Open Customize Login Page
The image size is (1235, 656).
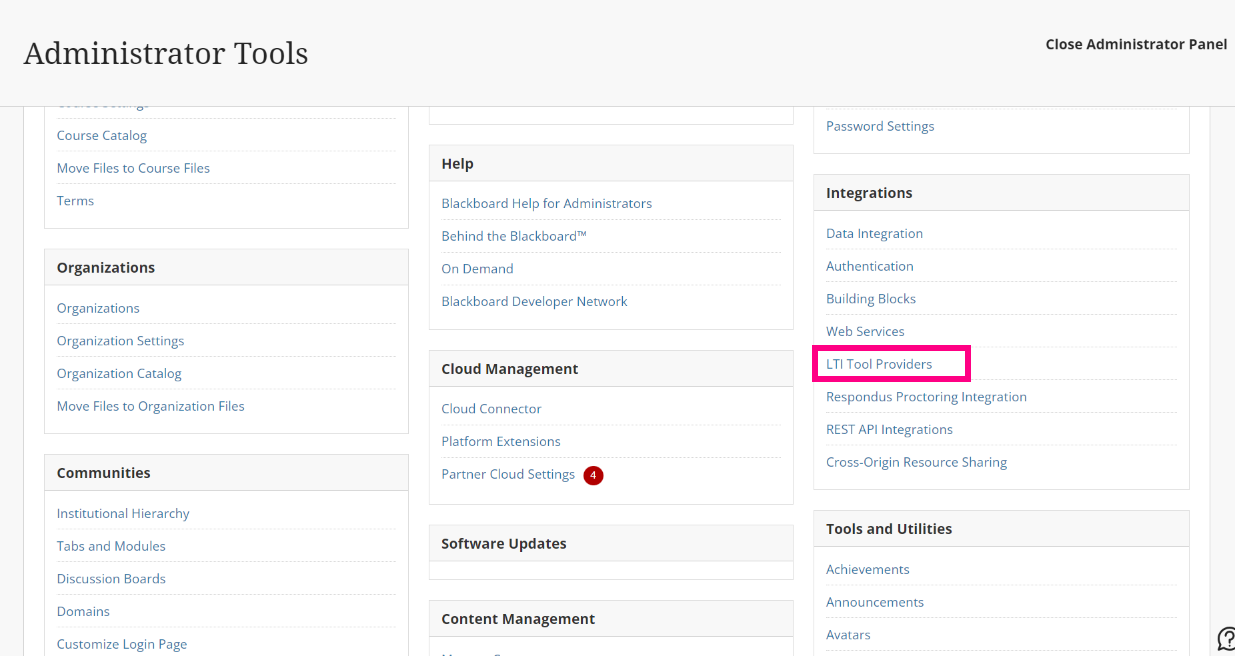click(122, 644)
